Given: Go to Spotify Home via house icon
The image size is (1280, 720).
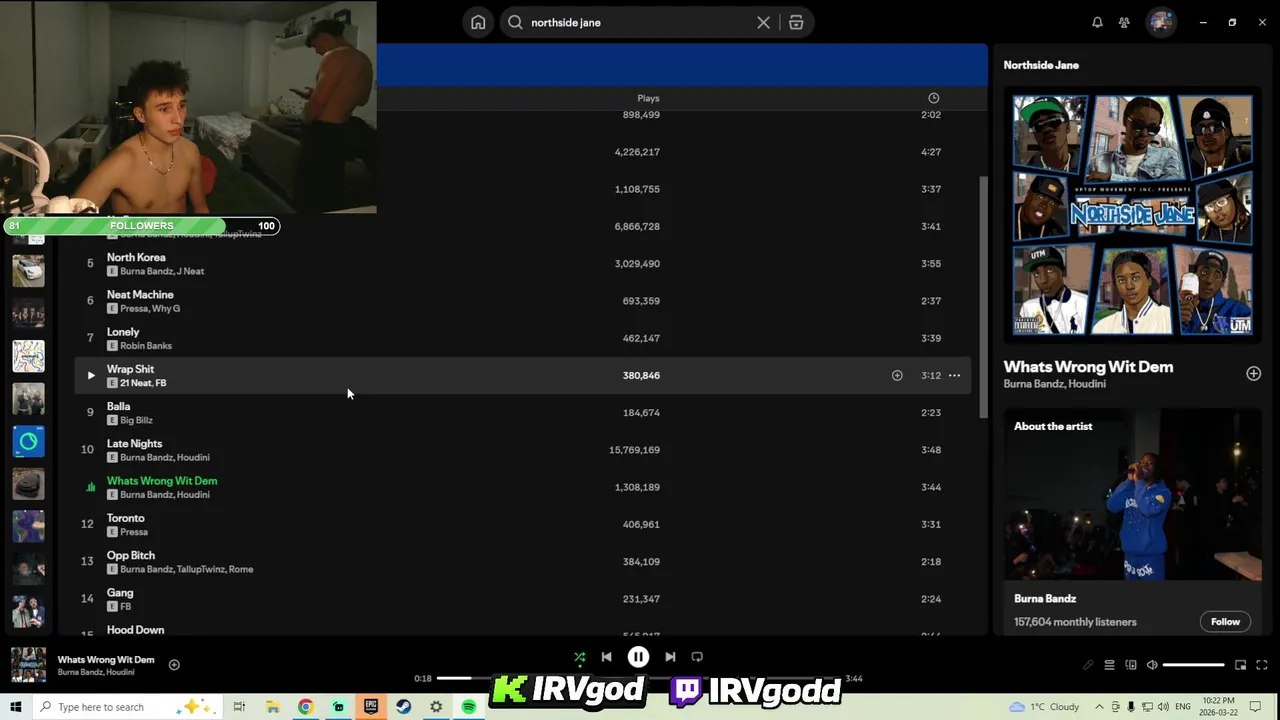Looking at the screenshot, I should pyautogui.click(x=478, y=22).
